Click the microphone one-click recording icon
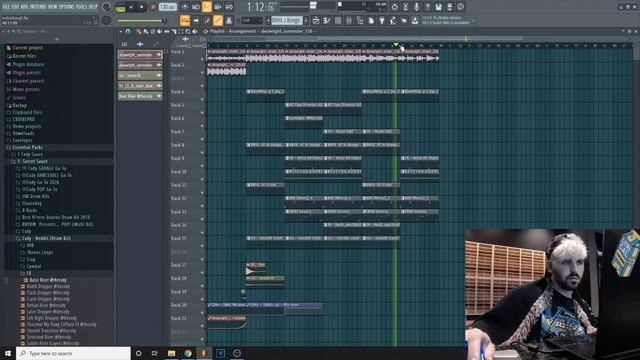Viewport: 640px width, 360px height. [x=416, y=7]
